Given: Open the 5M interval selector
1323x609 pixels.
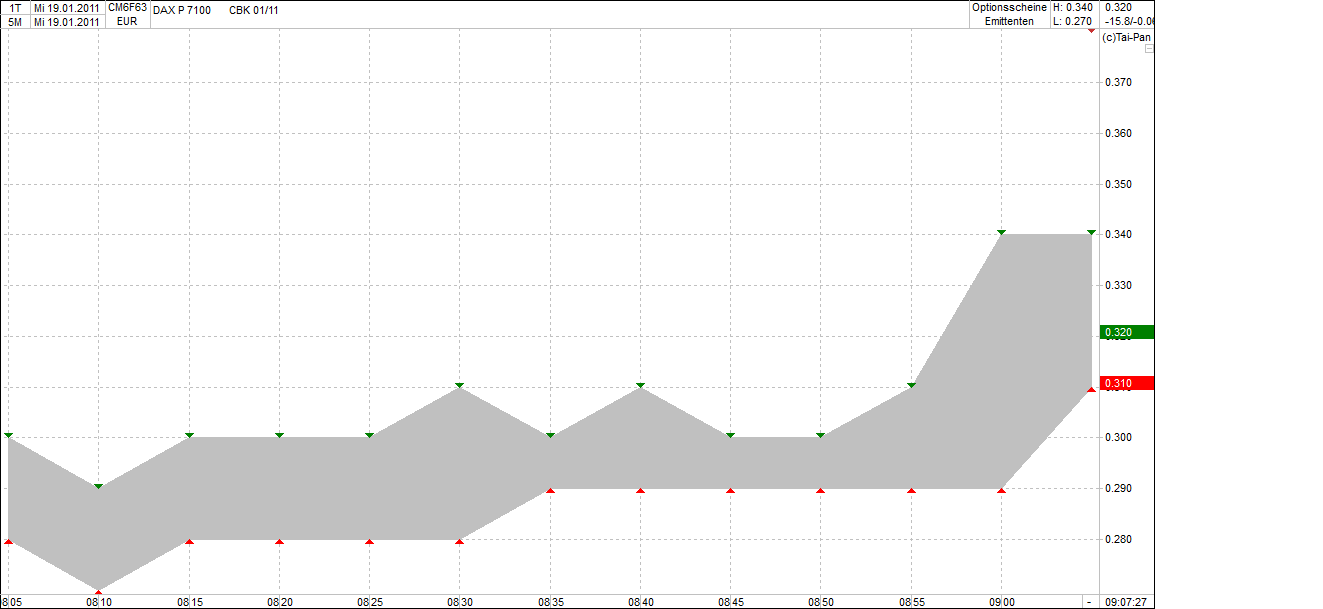Looking at the screenshot, I should 13,19.
